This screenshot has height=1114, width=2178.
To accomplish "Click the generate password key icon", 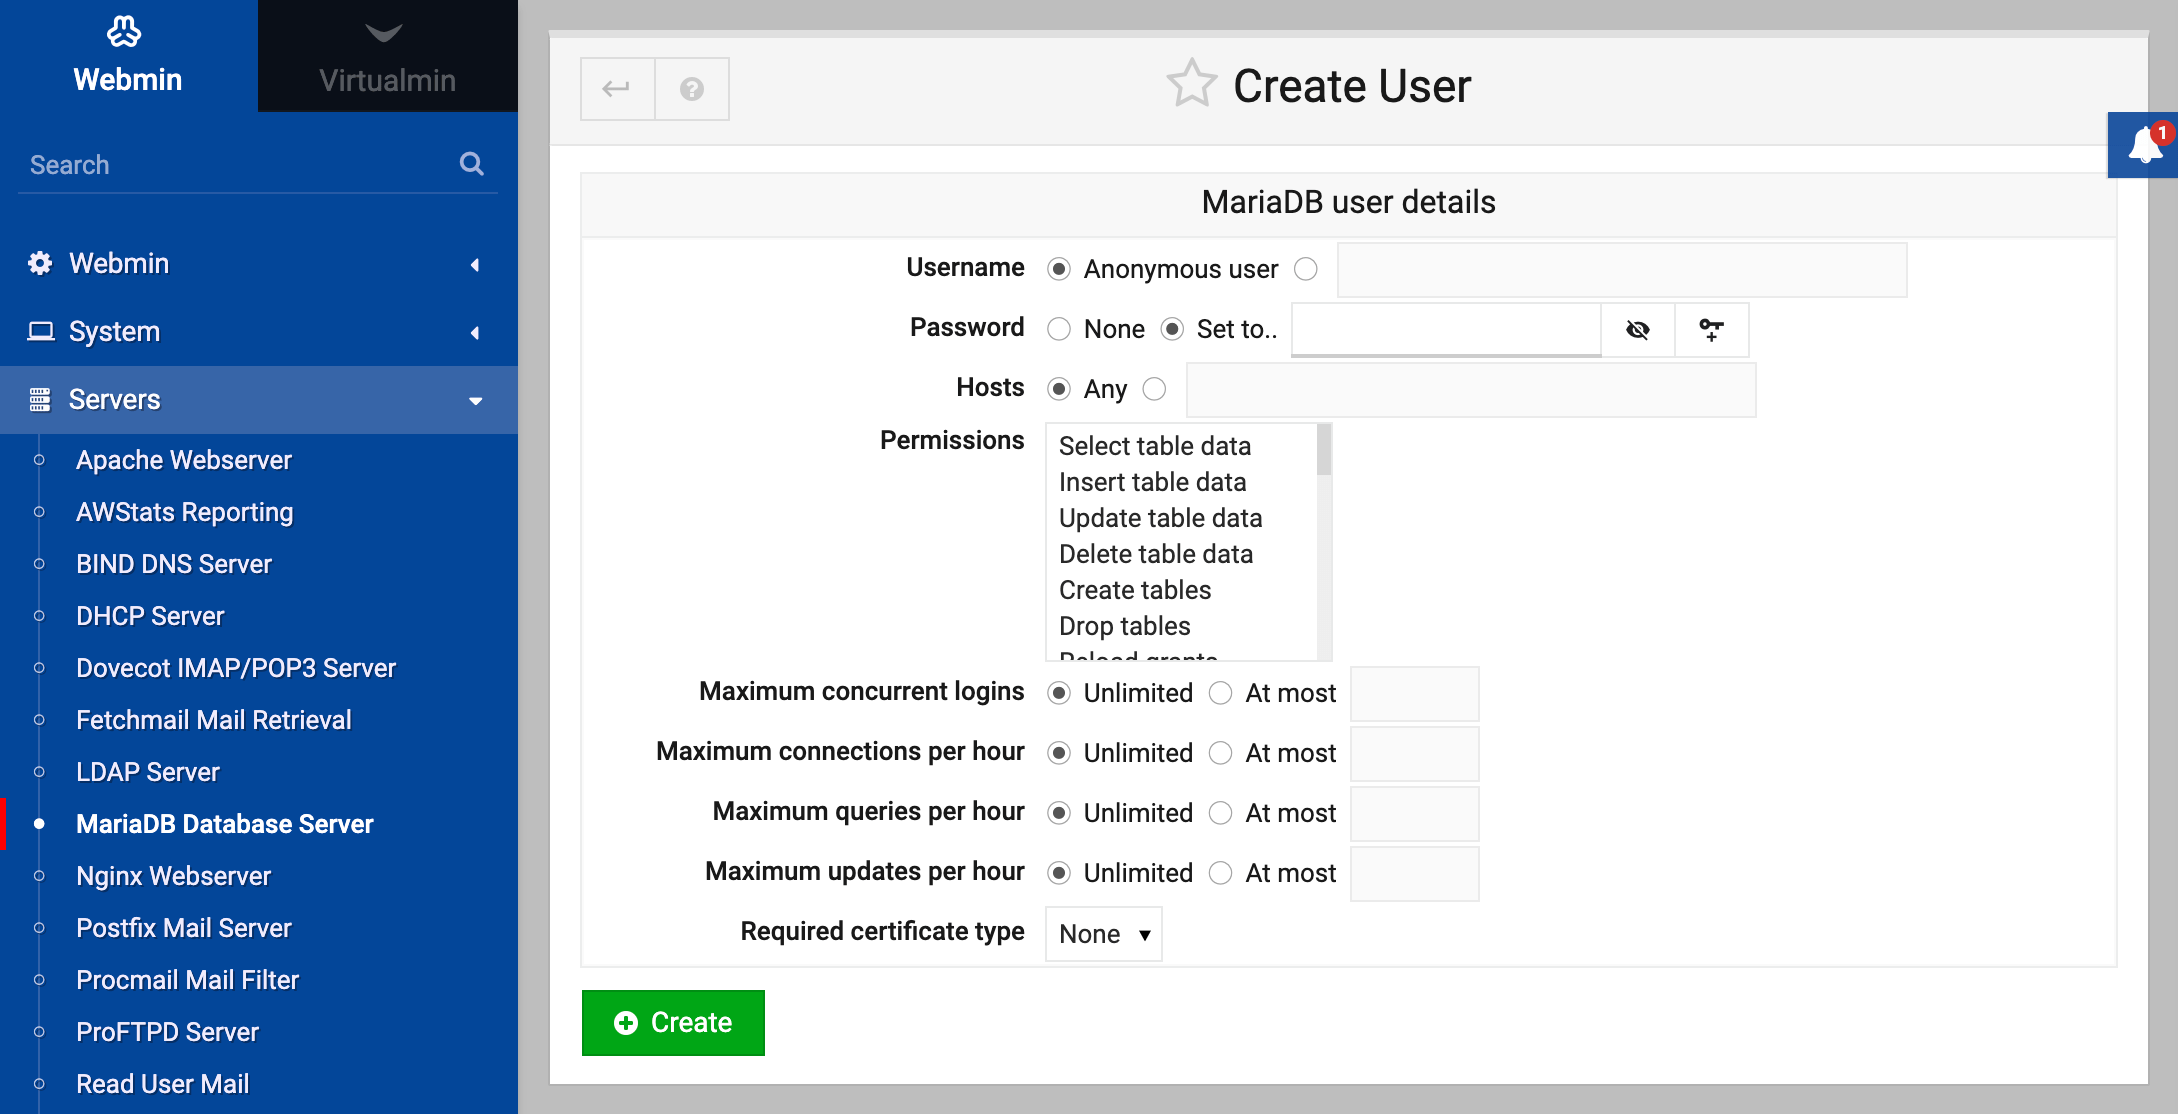I will (x=1712, y=330).
